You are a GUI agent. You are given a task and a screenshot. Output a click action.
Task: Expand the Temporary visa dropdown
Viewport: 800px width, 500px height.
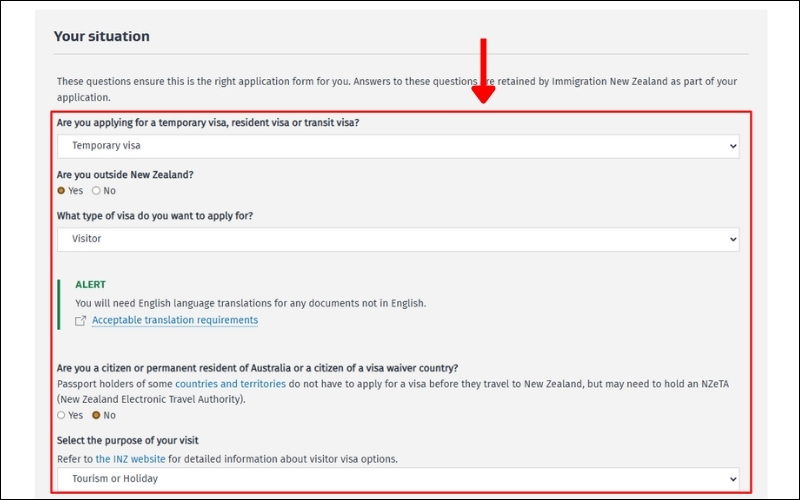tap(397, 146)
